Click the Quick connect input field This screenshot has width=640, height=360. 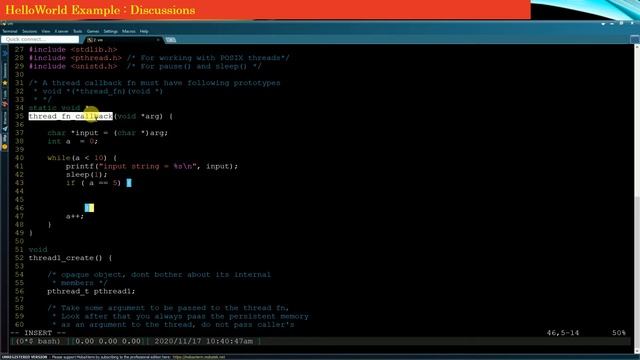click(x=40, y=40)
